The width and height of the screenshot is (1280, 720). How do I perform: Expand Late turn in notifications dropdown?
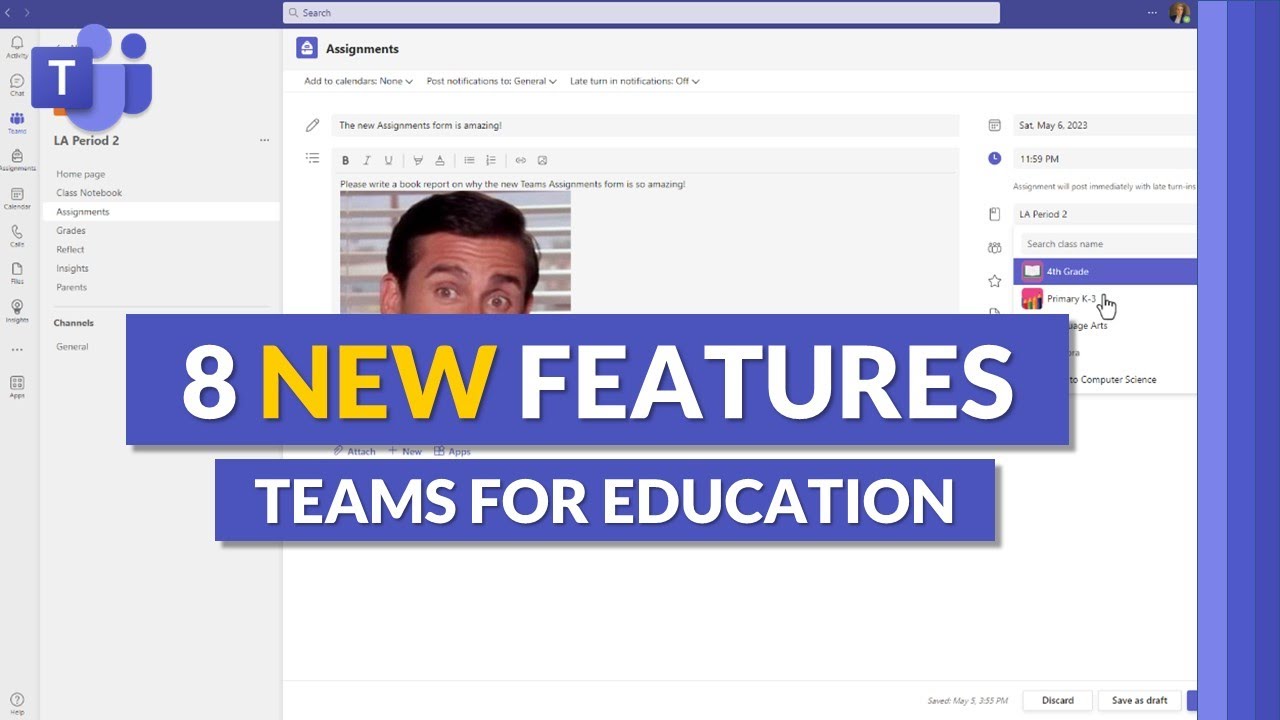[635, 81]
